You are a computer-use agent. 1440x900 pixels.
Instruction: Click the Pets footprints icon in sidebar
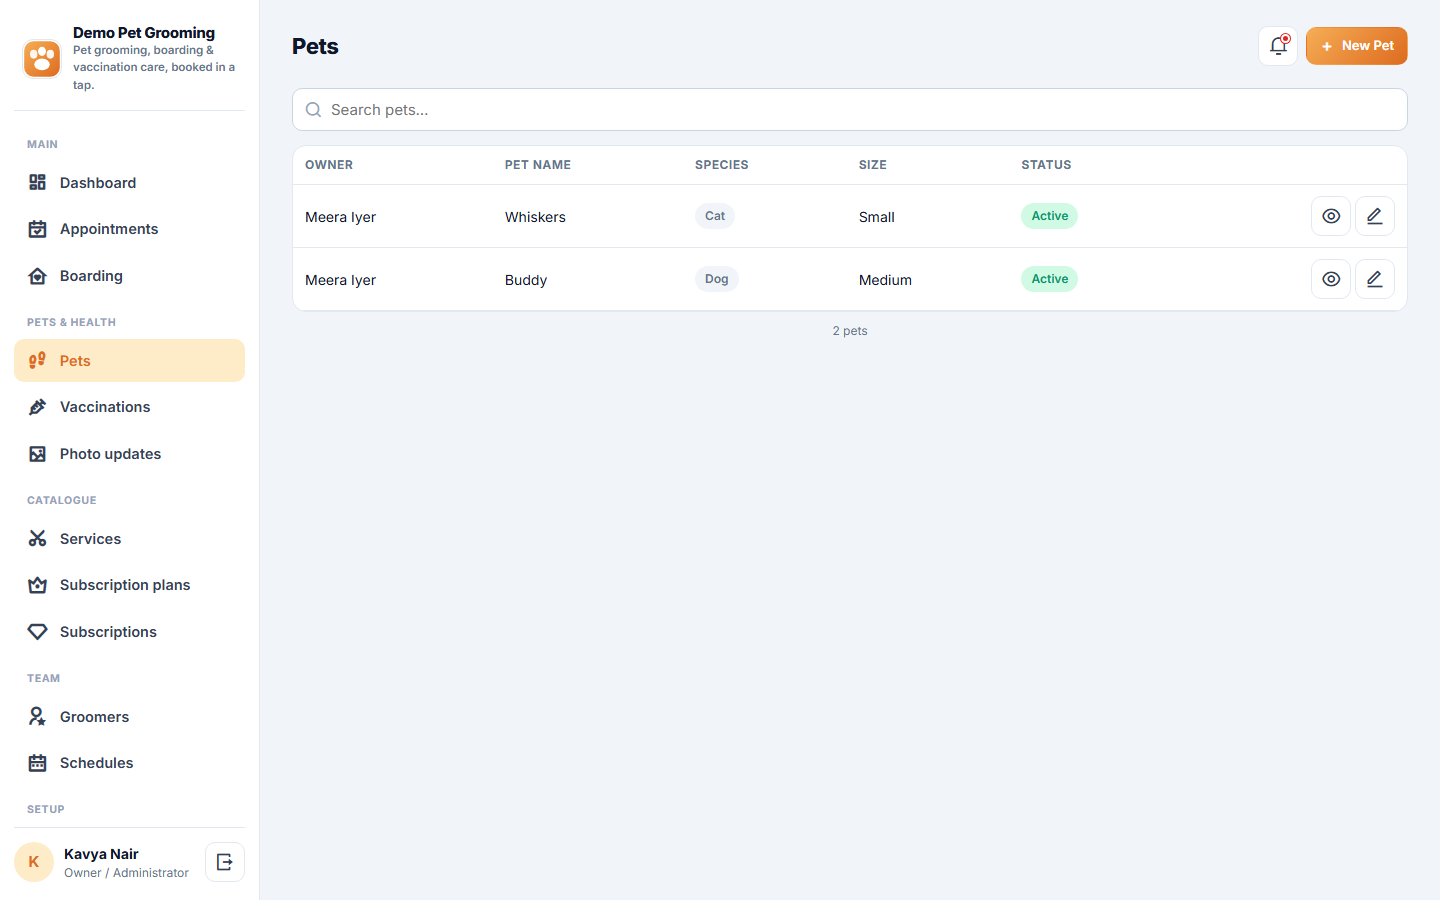38,361
